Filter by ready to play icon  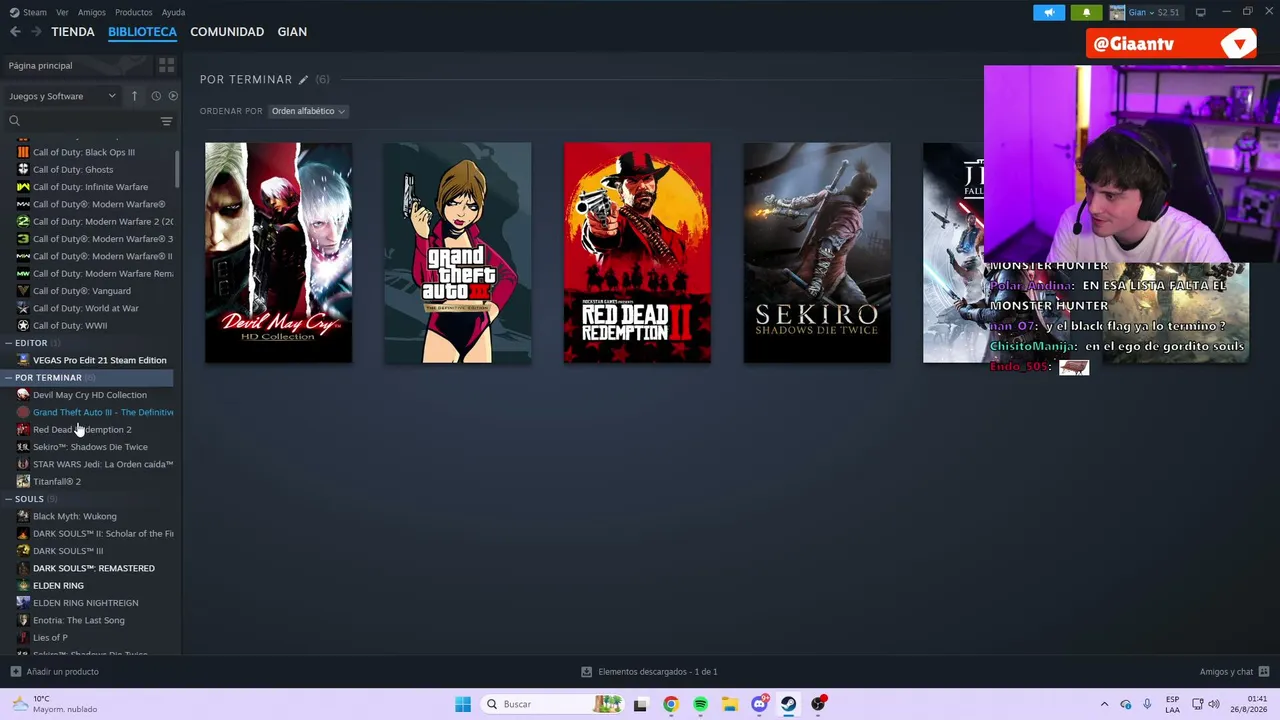(173, 96)
